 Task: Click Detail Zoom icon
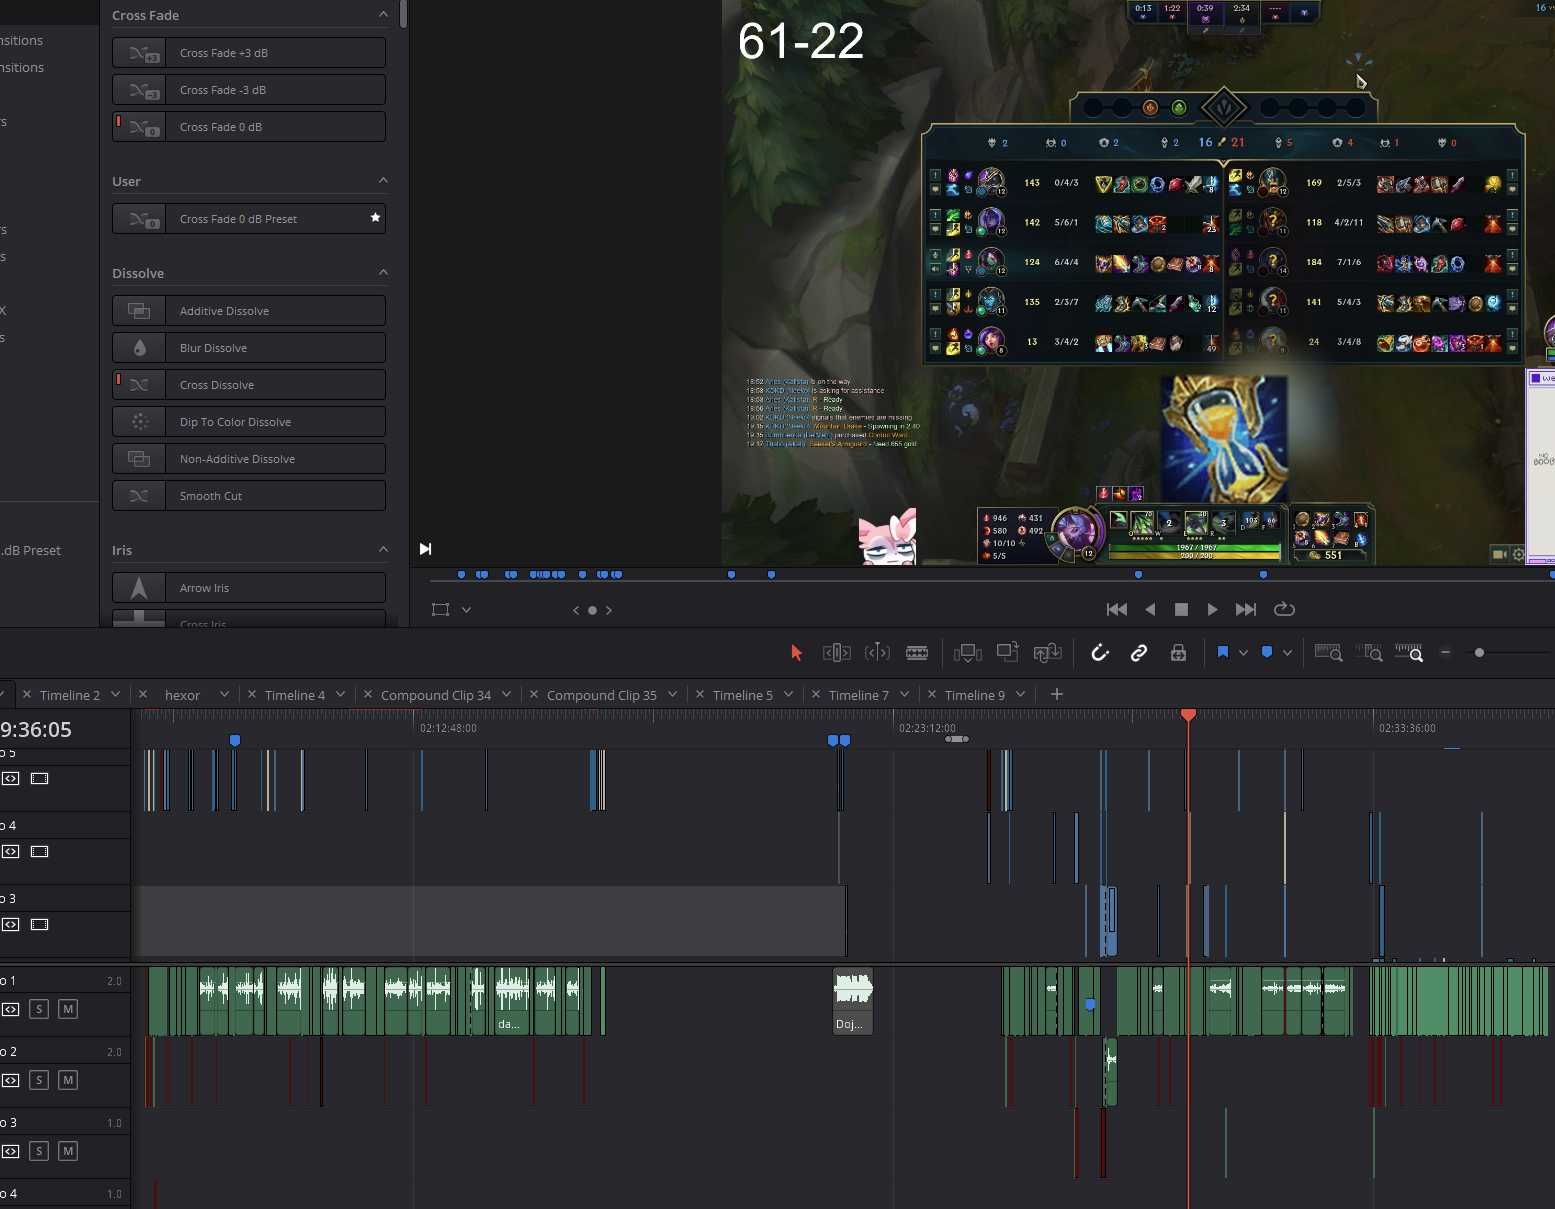[1369, 653]
